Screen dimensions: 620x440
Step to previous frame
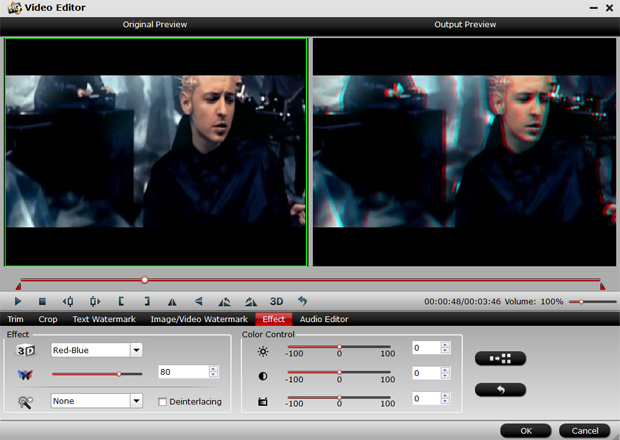(68, 302)
